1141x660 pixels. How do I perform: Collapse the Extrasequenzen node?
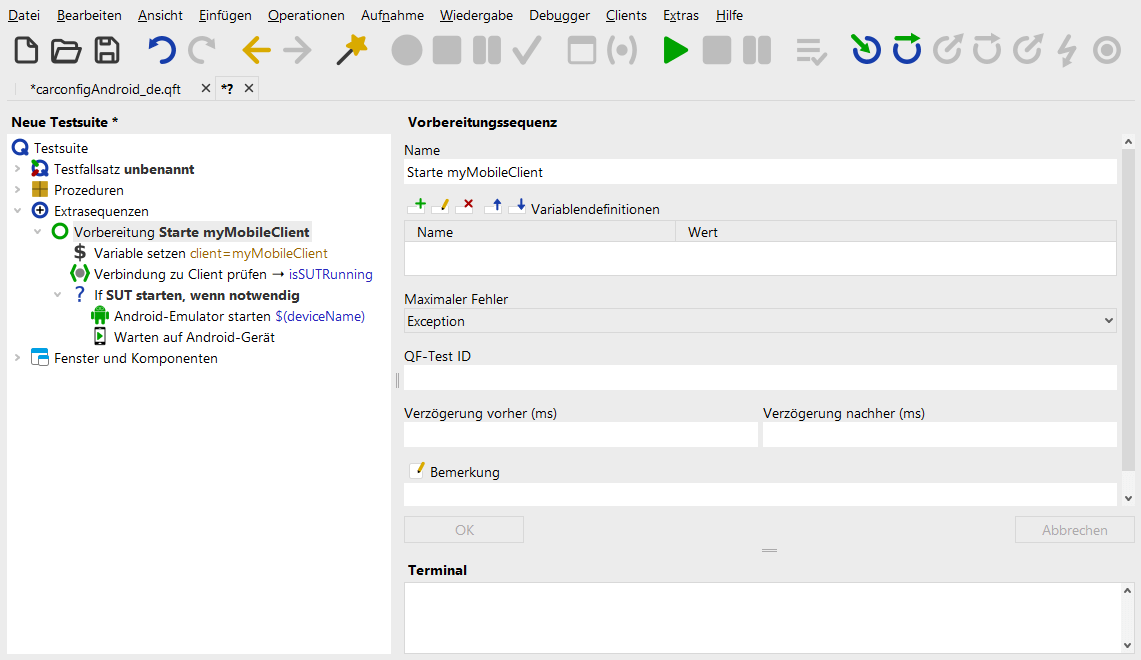tap(17, 211)
